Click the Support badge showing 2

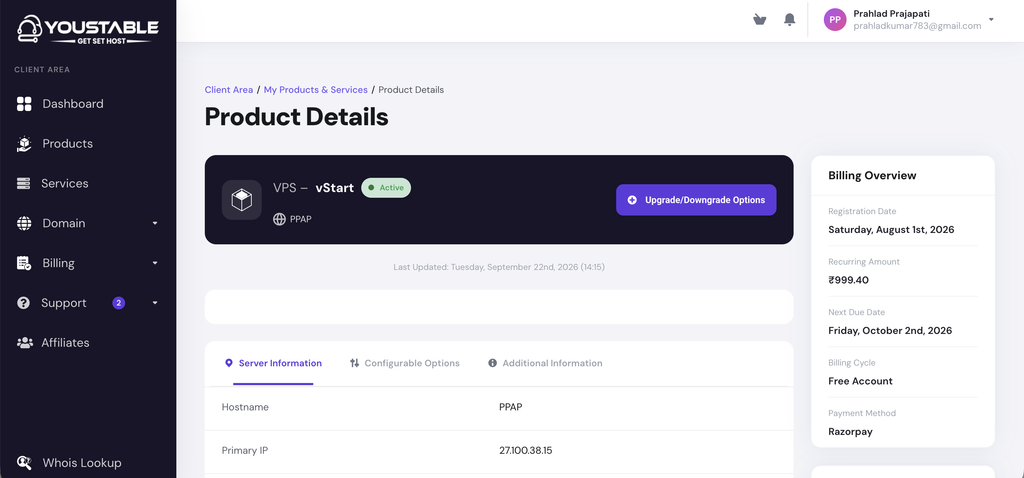(118, 303)
